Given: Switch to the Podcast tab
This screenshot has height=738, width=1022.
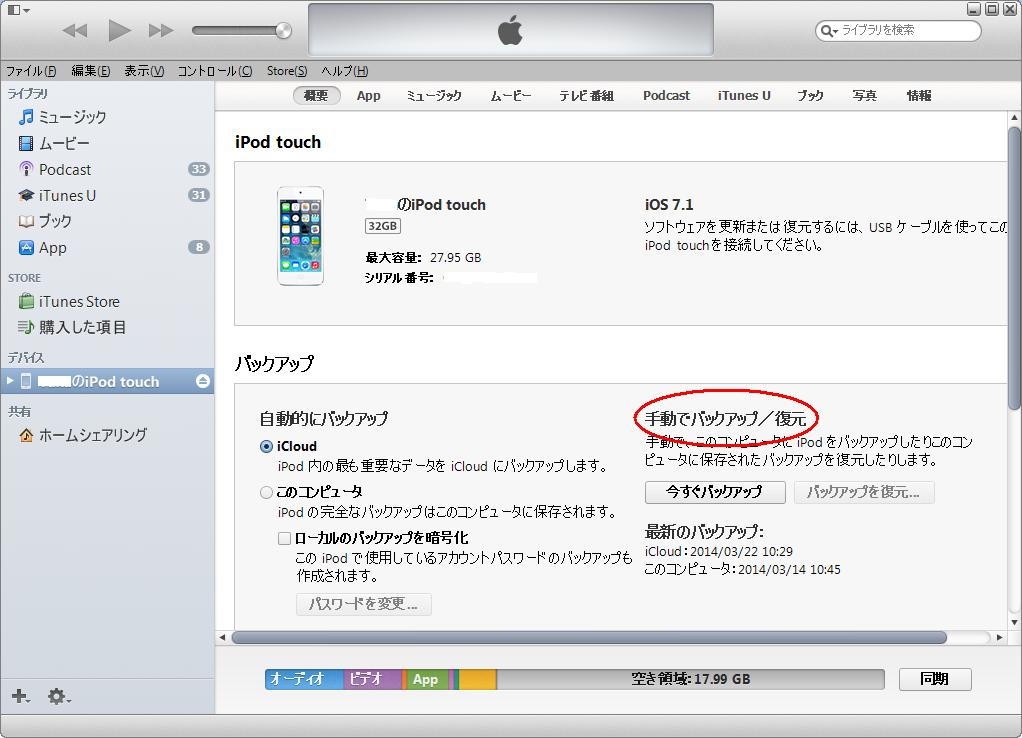Looking at the screenshot, I should 666,95.
